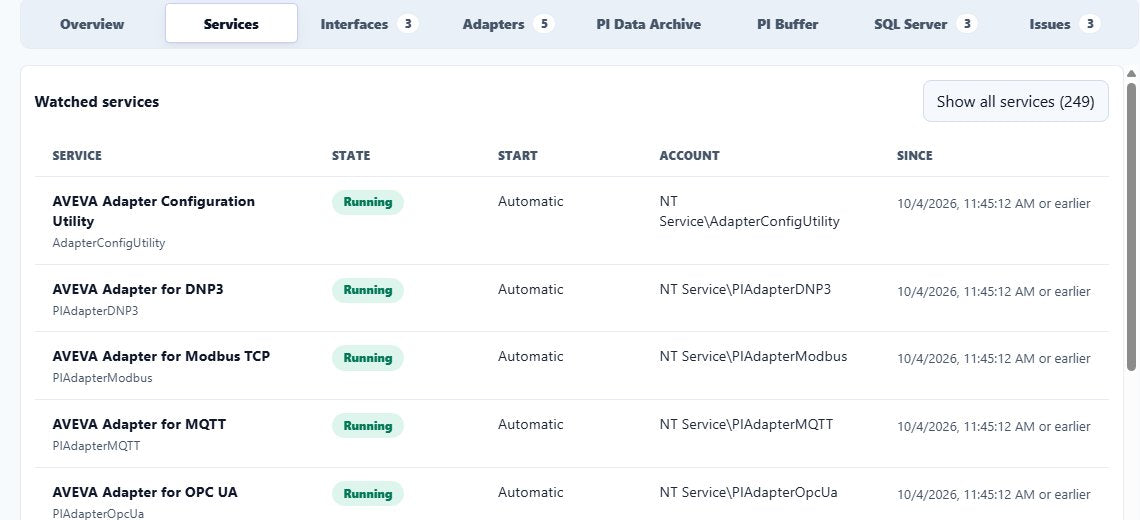Click the scrollbar up arrow

tap(1131, 73)
